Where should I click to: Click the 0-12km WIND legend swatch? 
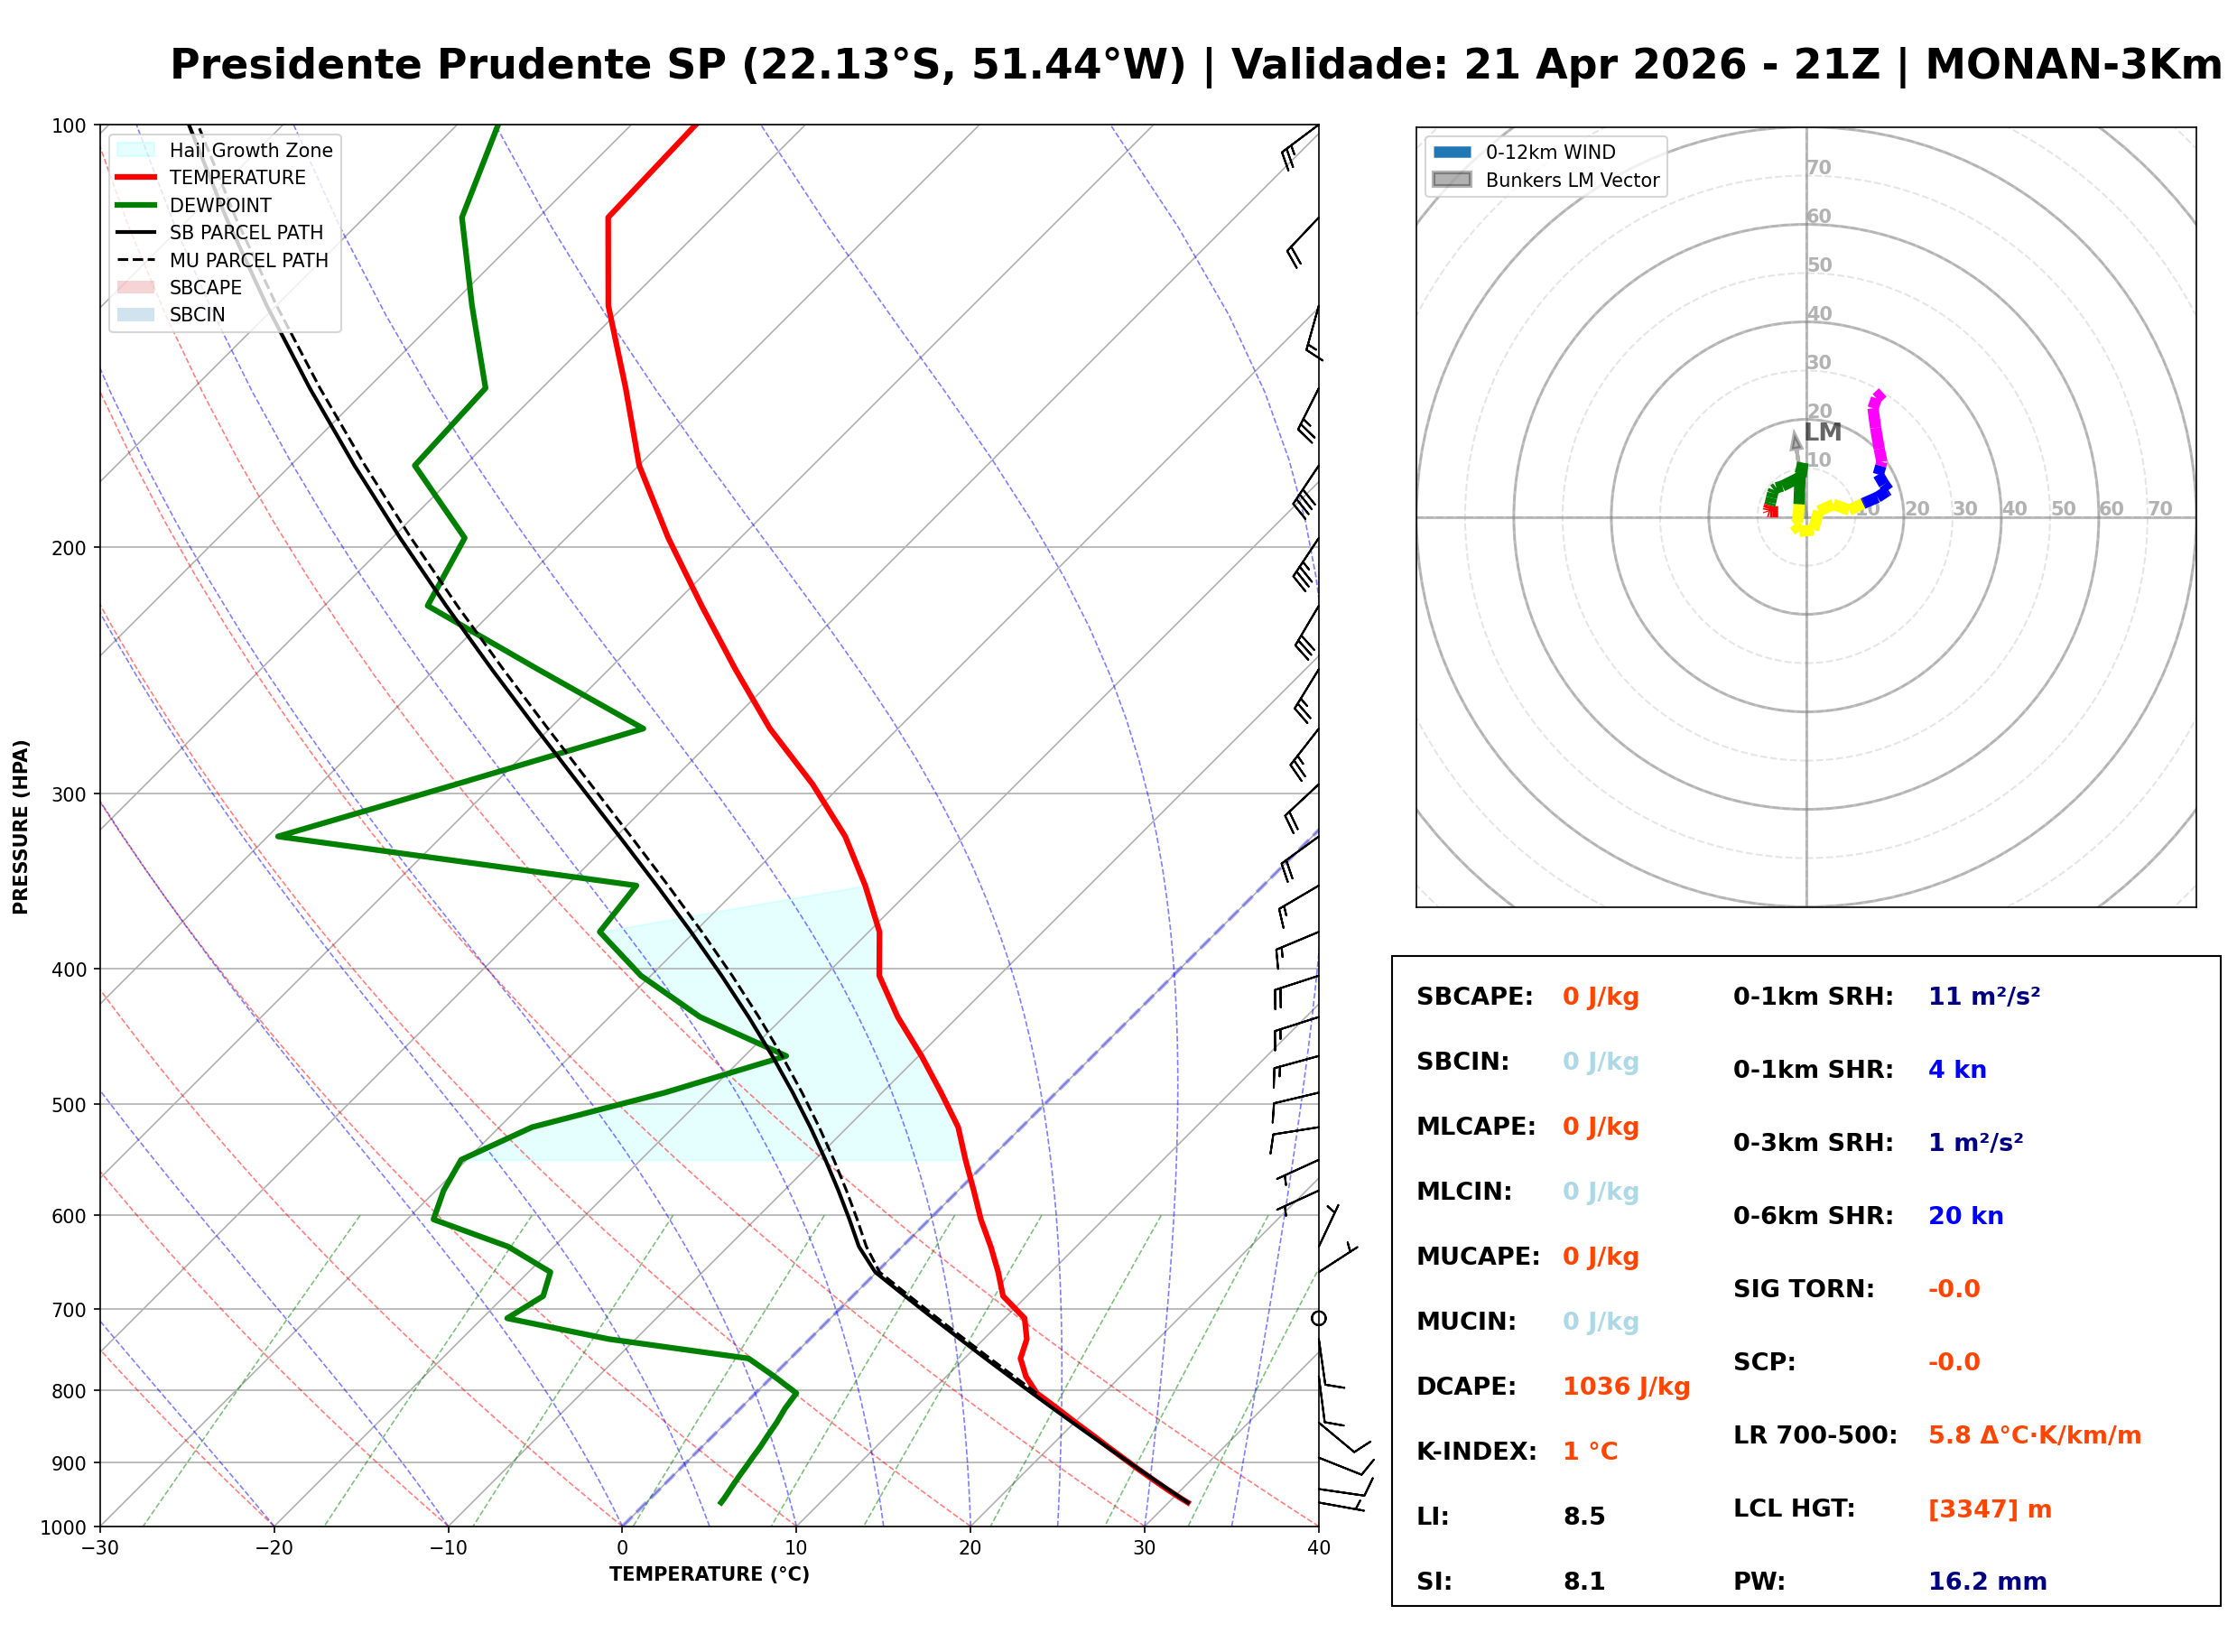click(1453, 152)
